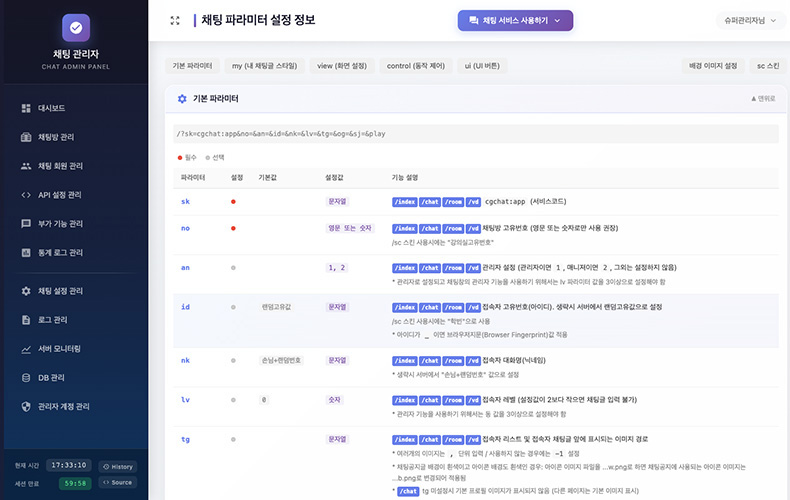Select the view (화면 설정) tab

[342, 66]
